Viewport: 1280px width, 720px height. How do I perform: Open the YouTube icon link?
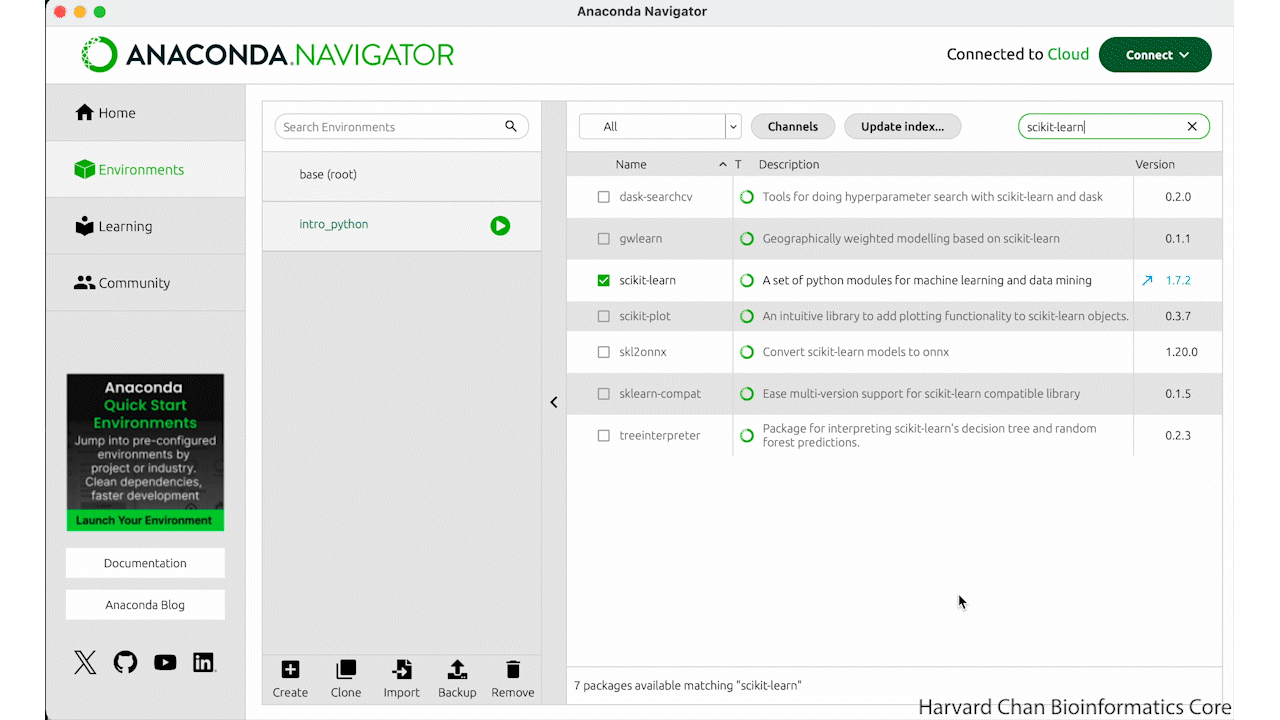(x=165, y=662)
